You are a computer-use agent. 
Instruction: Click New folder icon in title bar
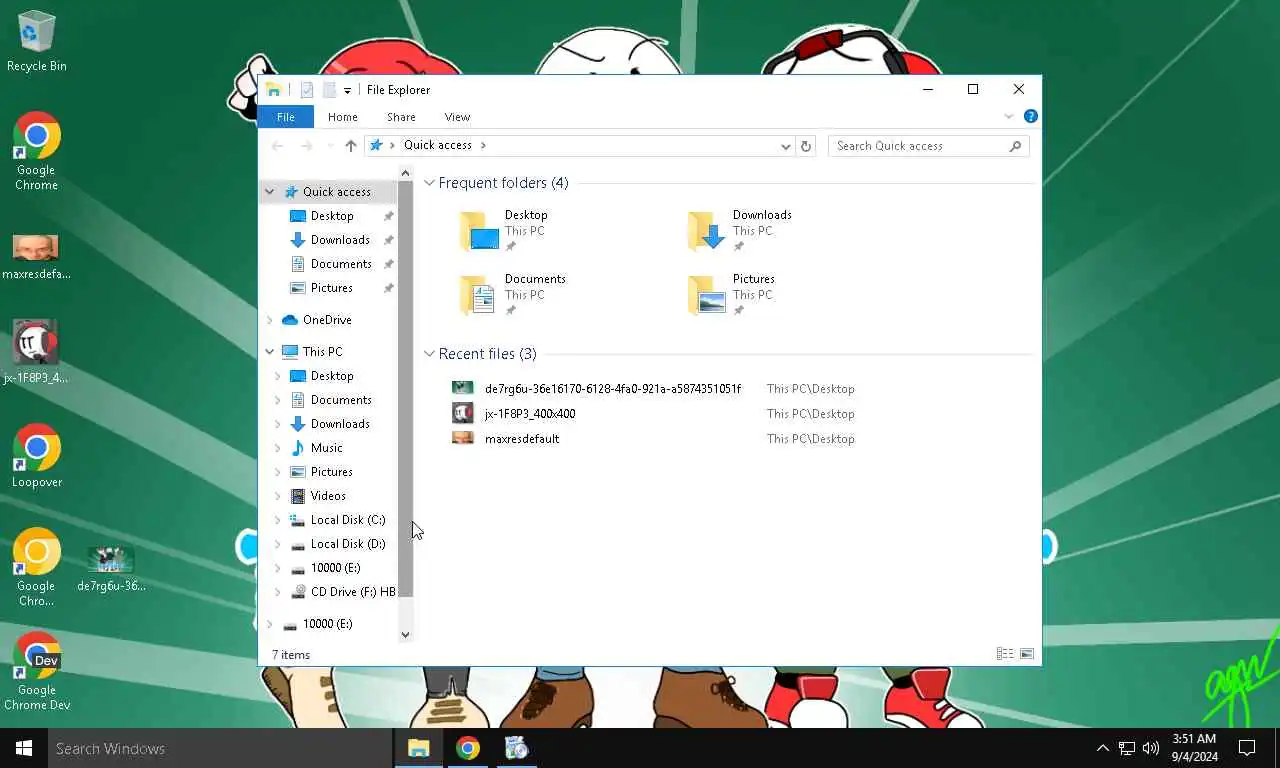pos(329,90)
